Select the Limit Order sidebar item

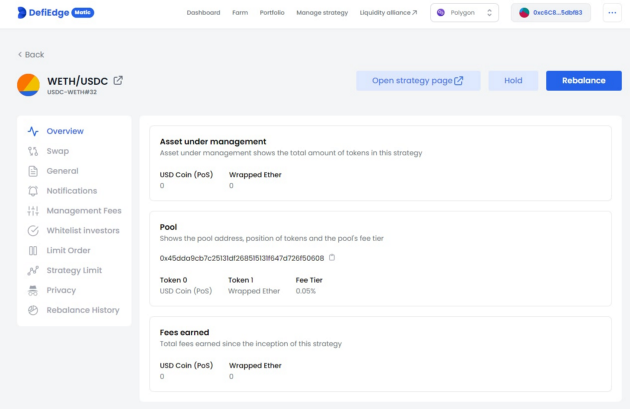(68, 250)
